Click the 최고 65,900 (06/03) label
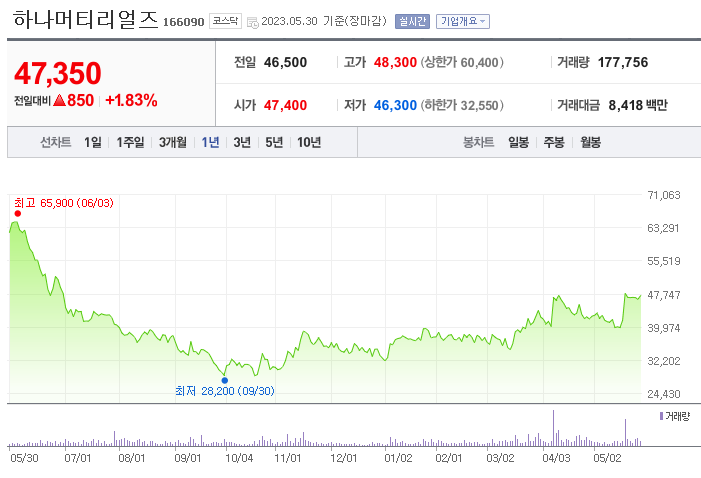This screenshot has height=478, width=701. [64, 203]
